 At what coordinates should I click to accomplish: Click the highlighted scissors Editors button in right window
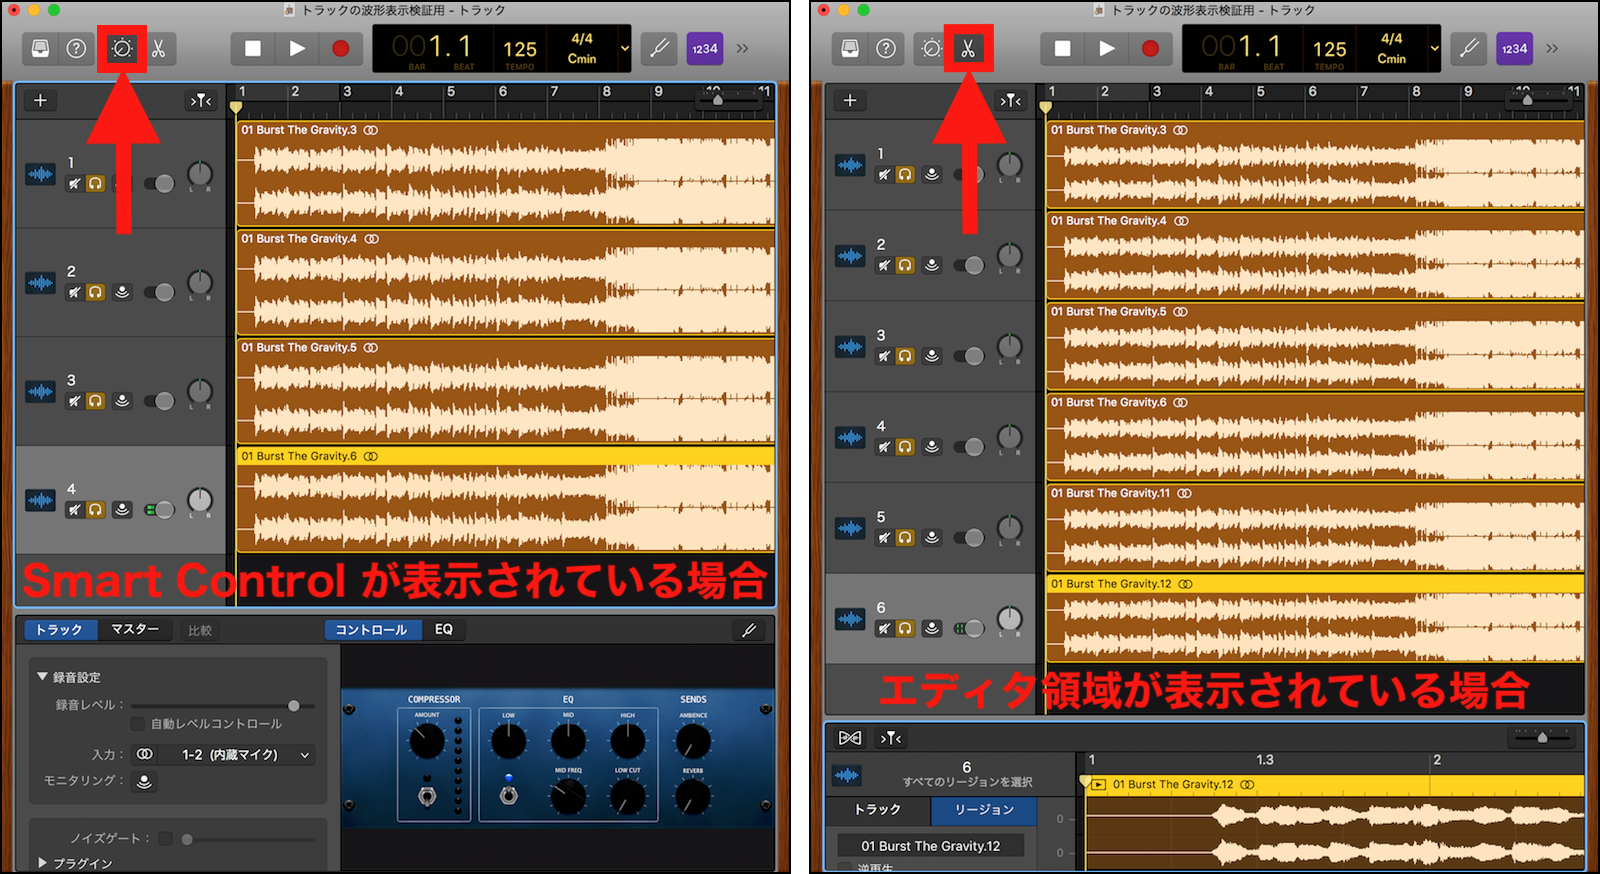(968, 49)
